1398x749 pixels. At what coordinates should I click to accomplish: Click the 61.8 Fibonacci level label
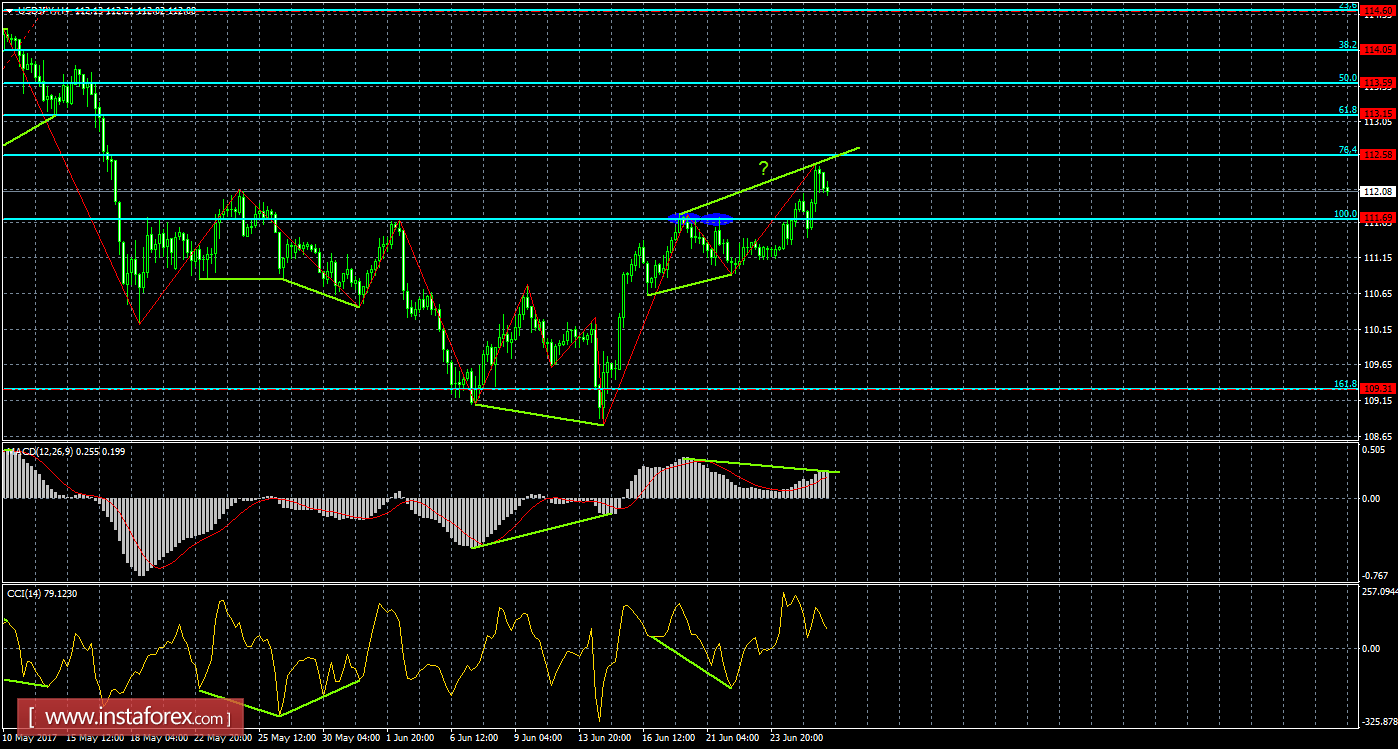pyautogui.click(x=1347, y=109)
